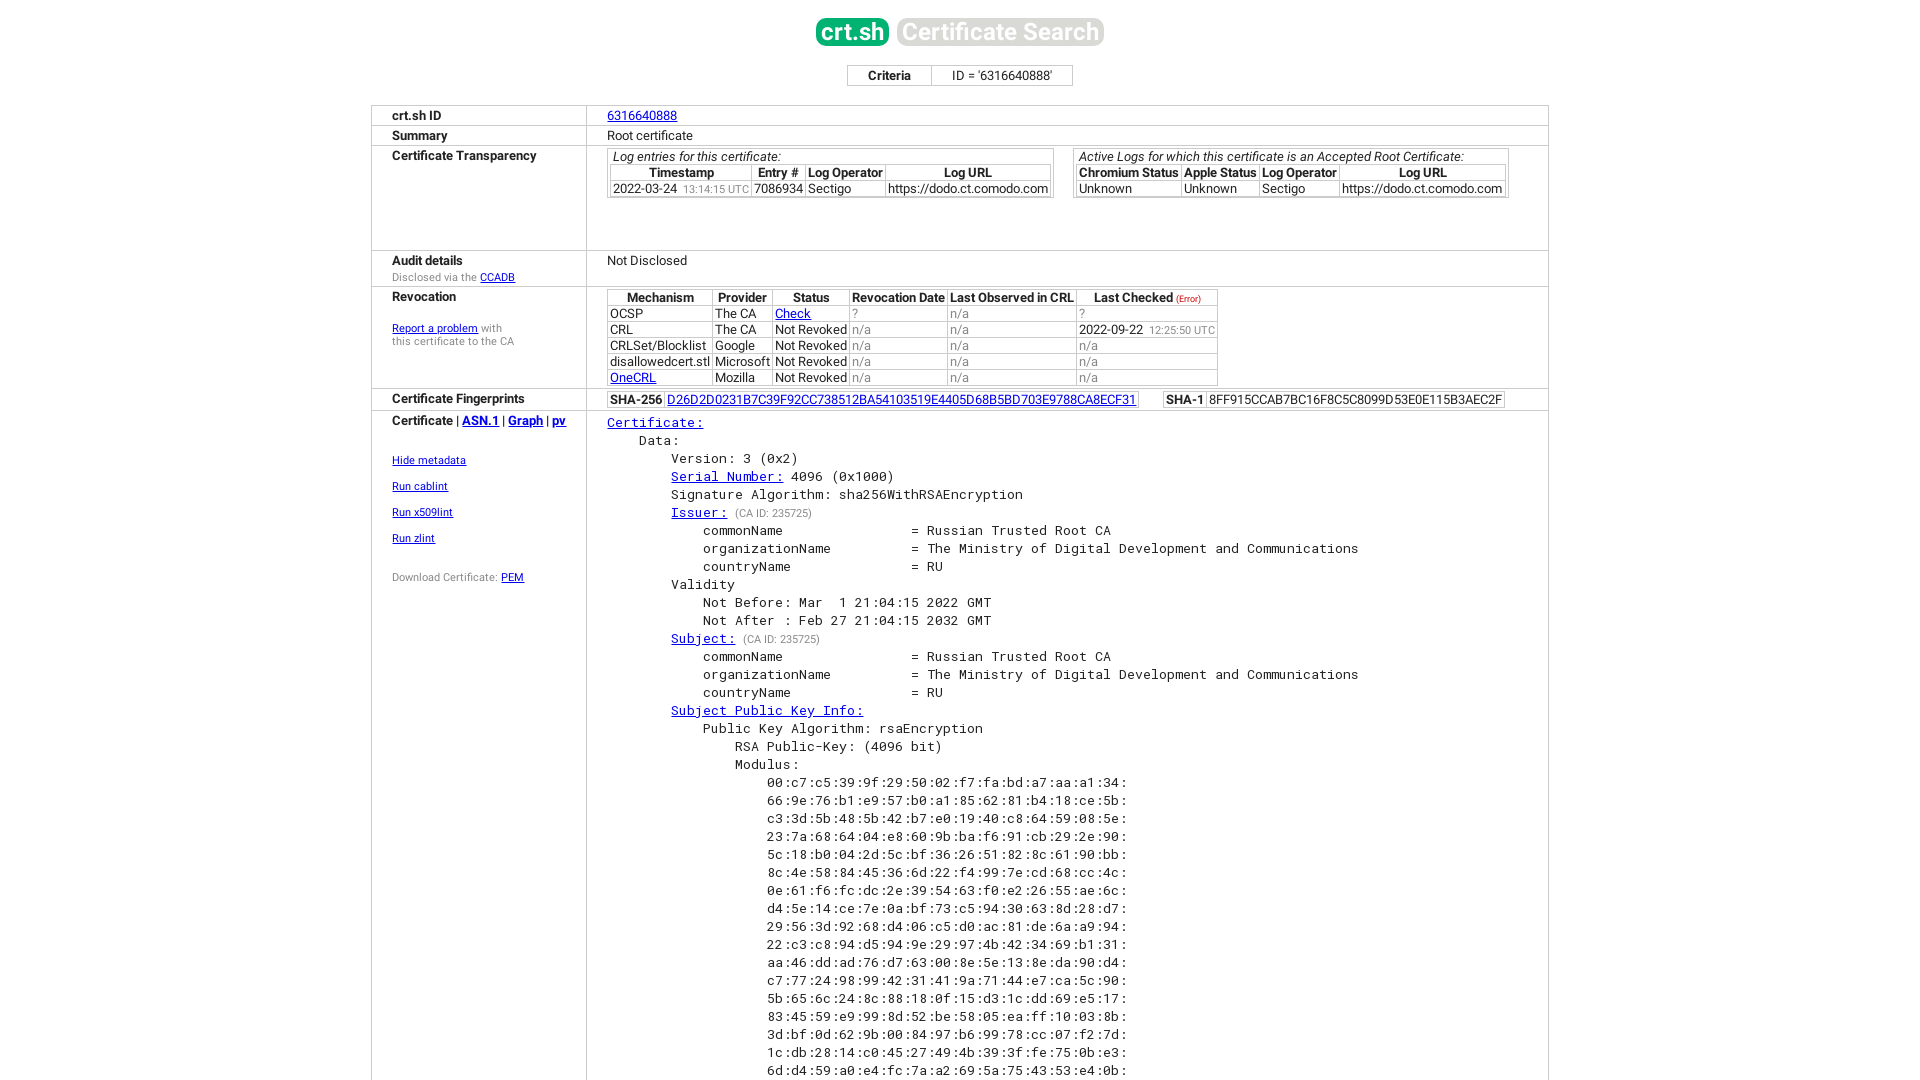Viewport: 1920px width, 1080px height.
Task: Run x509lint on this certificate
Action: (422, 512)
